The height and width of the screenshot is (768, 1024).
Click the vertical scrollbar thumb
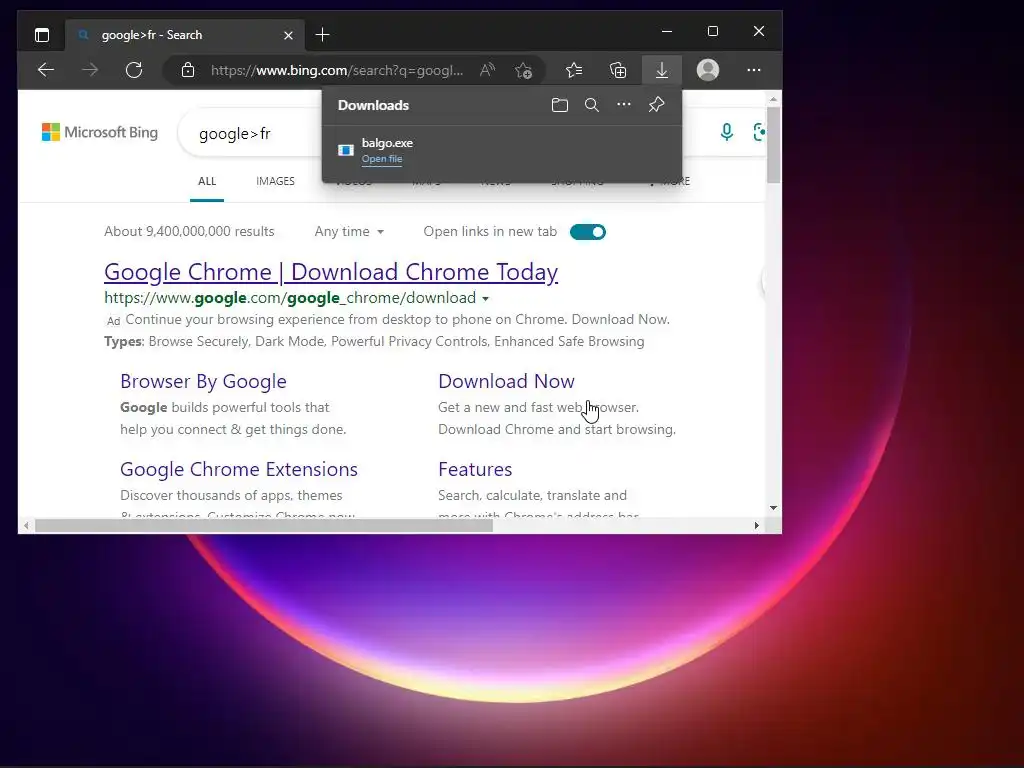773,145
